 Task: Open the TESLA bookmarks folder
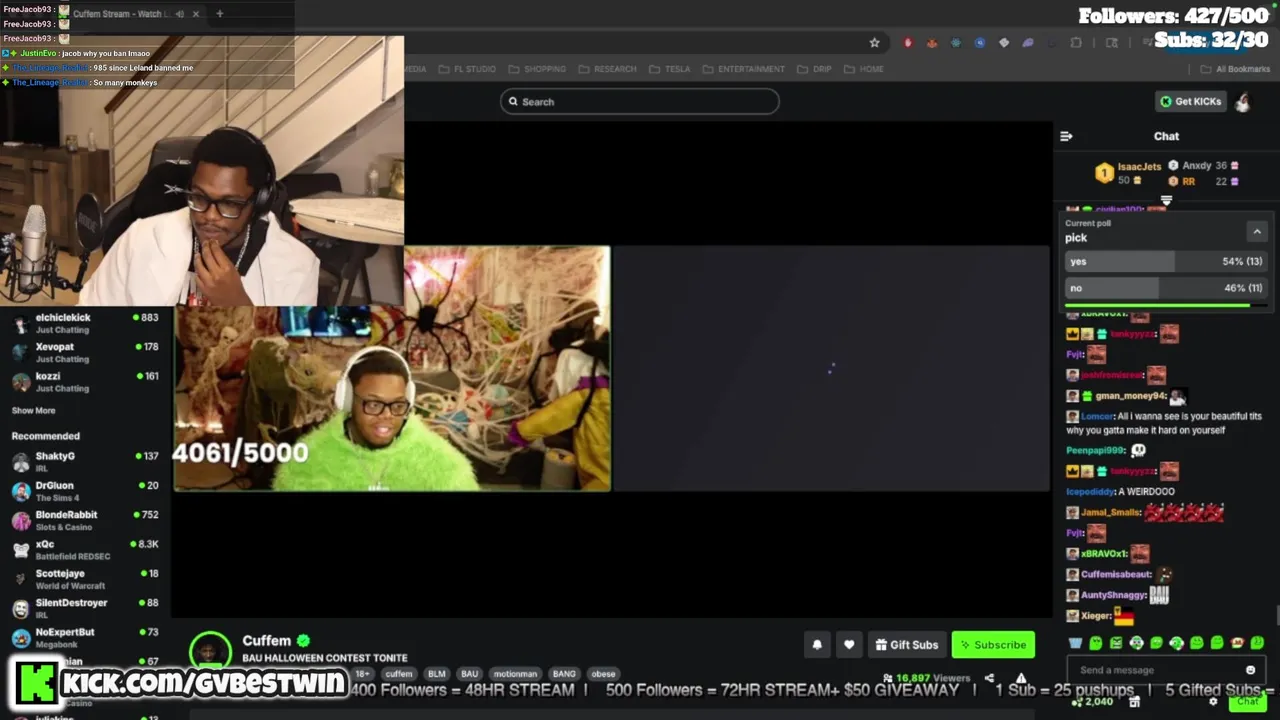669,69
